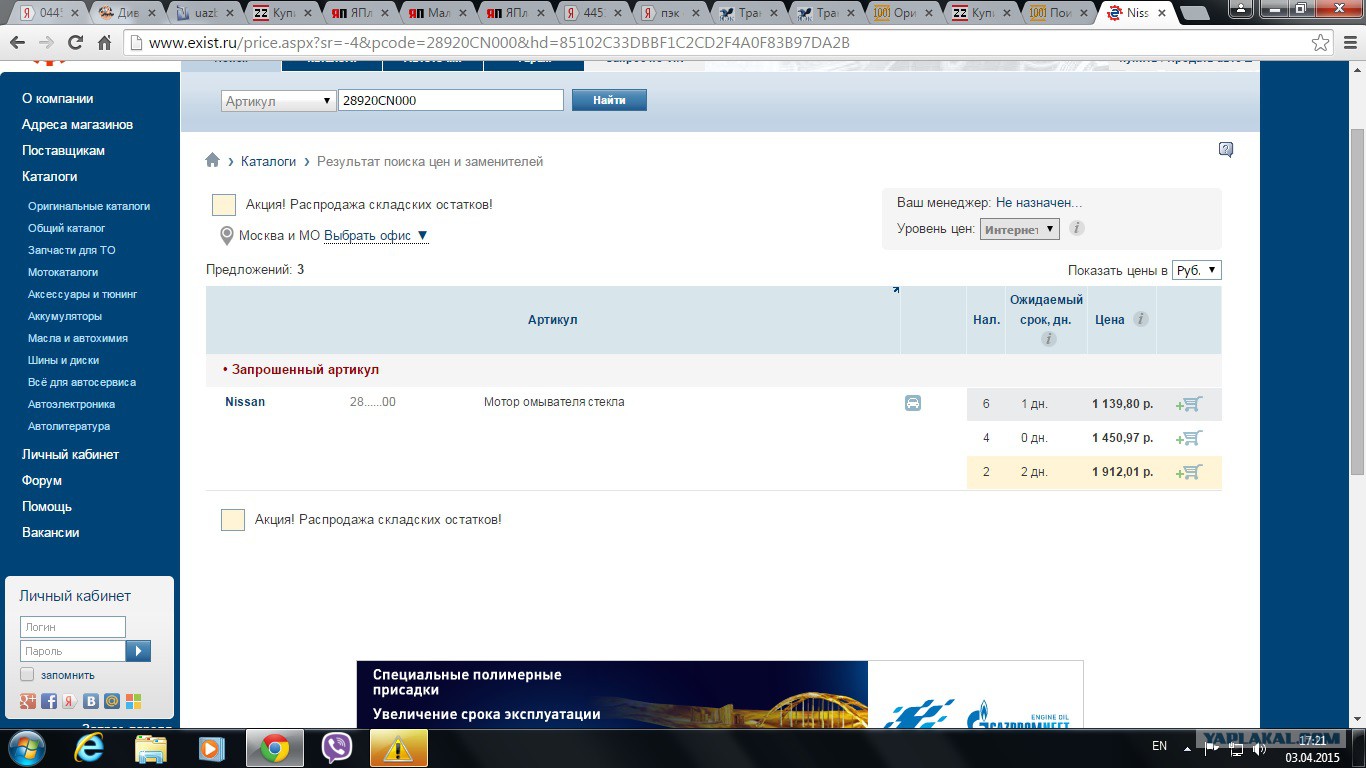Add the 1 139,80 р. offer to cart

click(x=1189, y=404)
